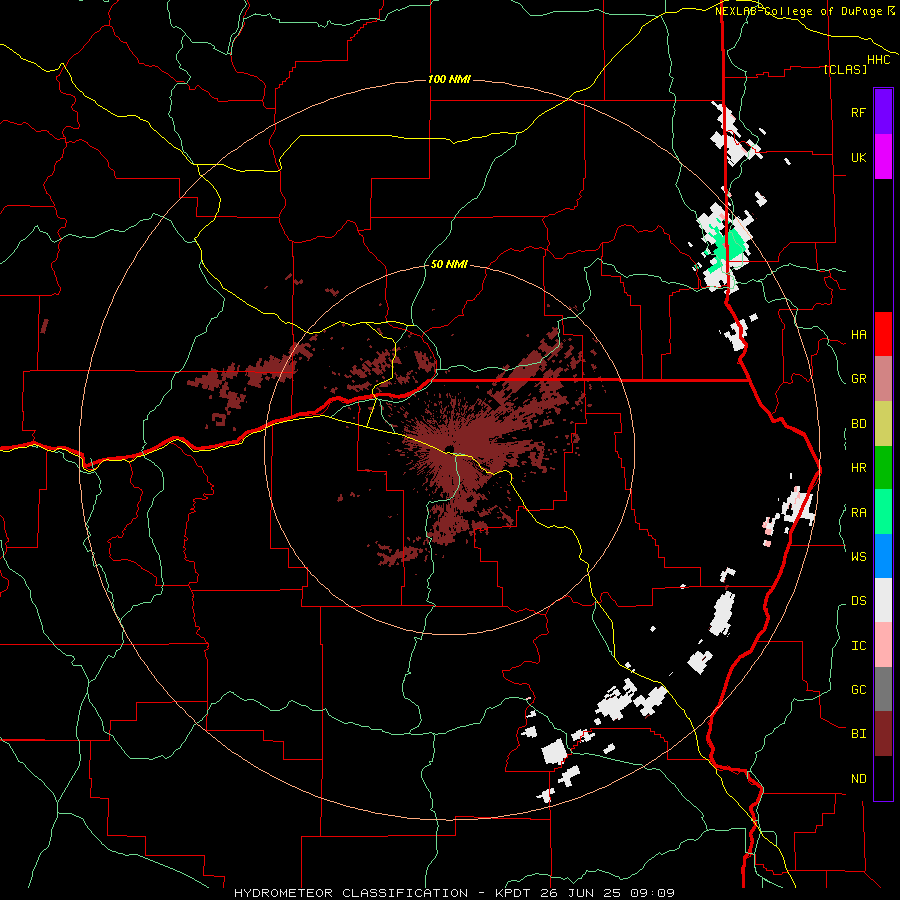Click the DS white legend swatch
The width and height of the screenshot is (900, 900).
(883, 600)
